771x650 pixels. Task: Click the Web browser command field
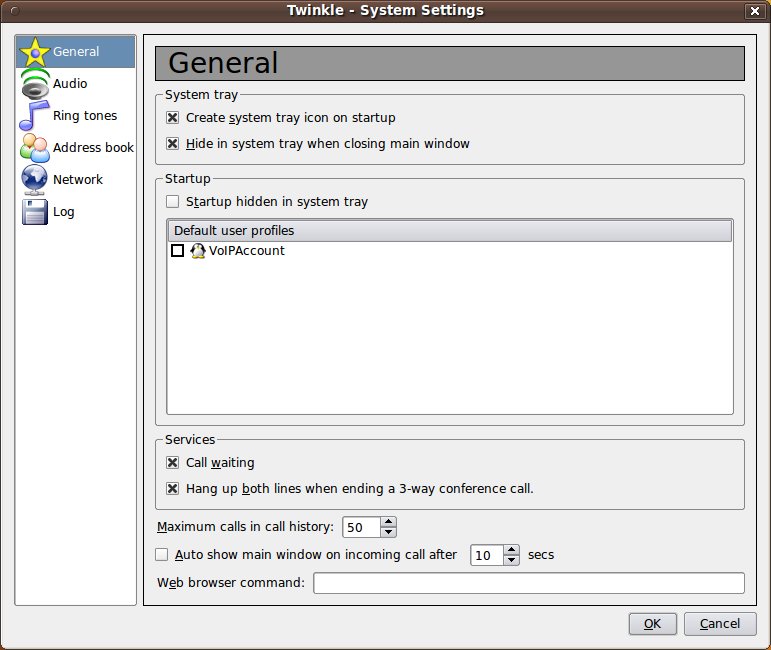click(x=528, y=583)
